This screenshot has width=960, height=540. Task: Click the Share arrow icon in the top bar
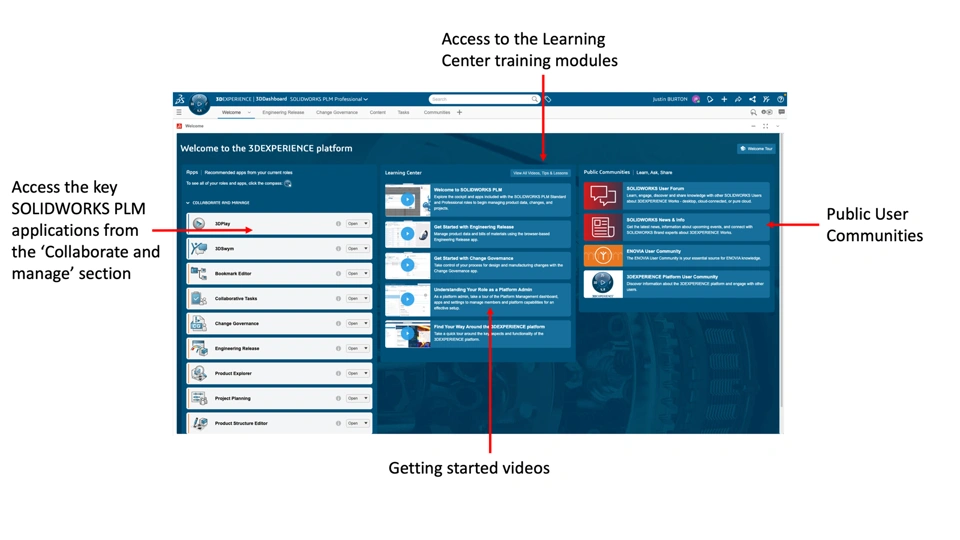[738, 99]
